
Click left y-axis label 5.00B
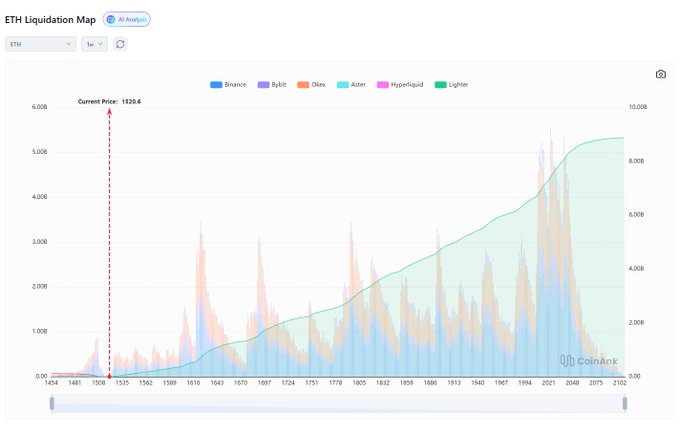point(39,152)
